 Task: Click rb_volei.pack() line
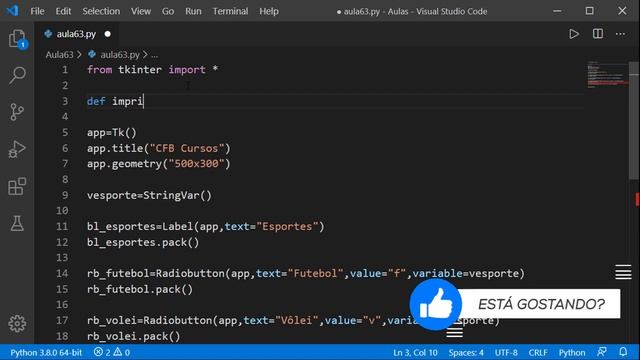(133, 336)
